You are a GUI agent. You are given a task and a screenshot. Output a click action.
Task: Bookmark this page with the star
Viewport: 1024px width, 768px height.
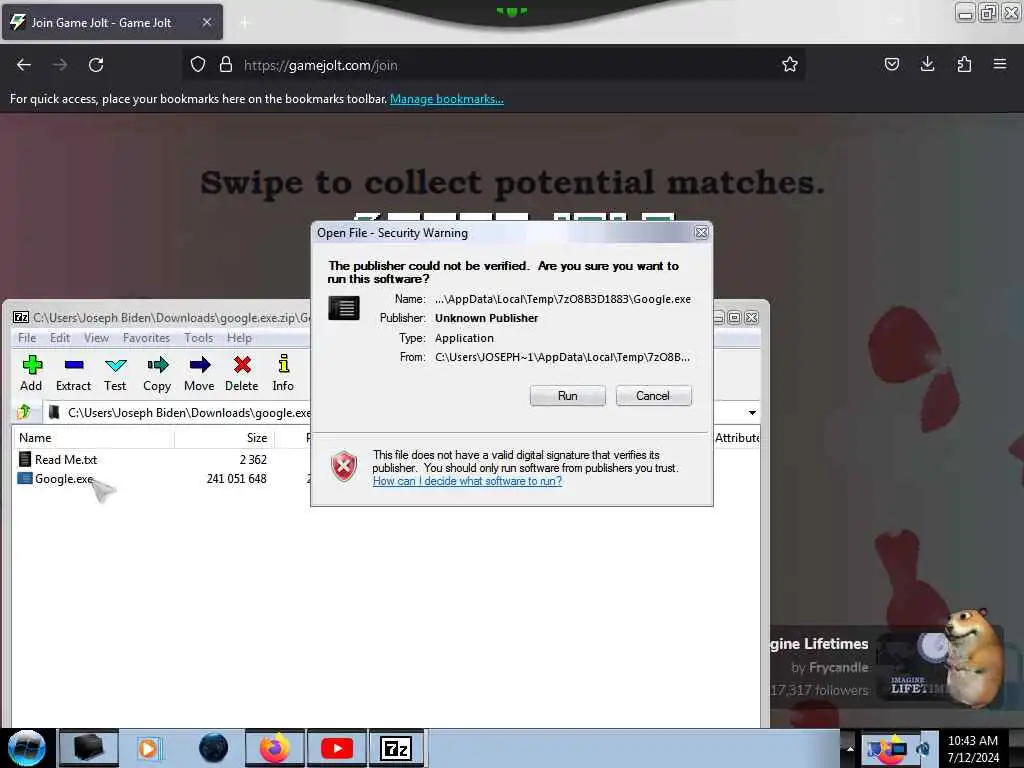tap(790, 65)
